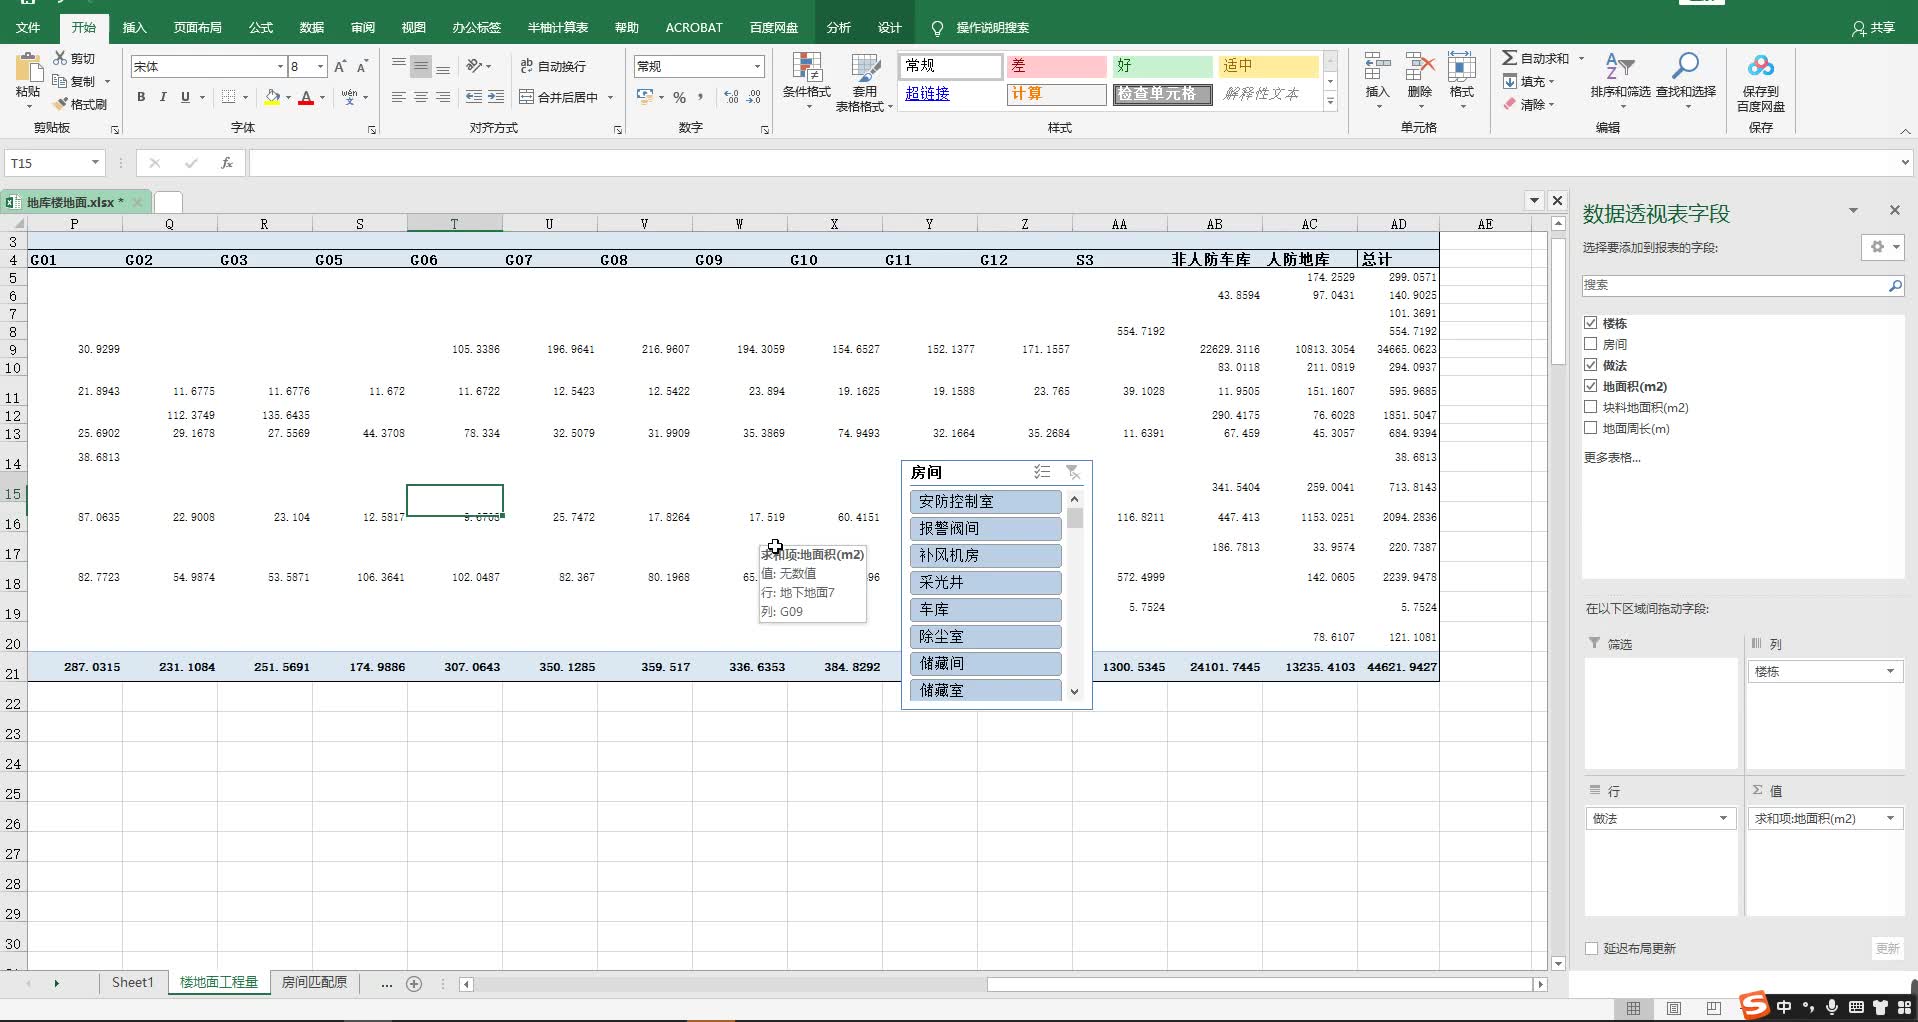Check the 地面周长(m) field checkbox
Viewport: 1918px width, 1022px height.
pyautogui.click(x=1591, y=428)
